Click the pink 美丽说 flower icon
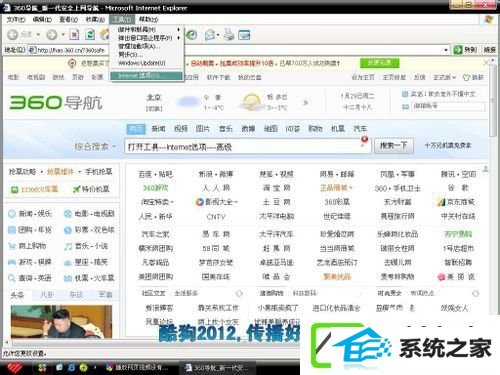 (441, 277)
